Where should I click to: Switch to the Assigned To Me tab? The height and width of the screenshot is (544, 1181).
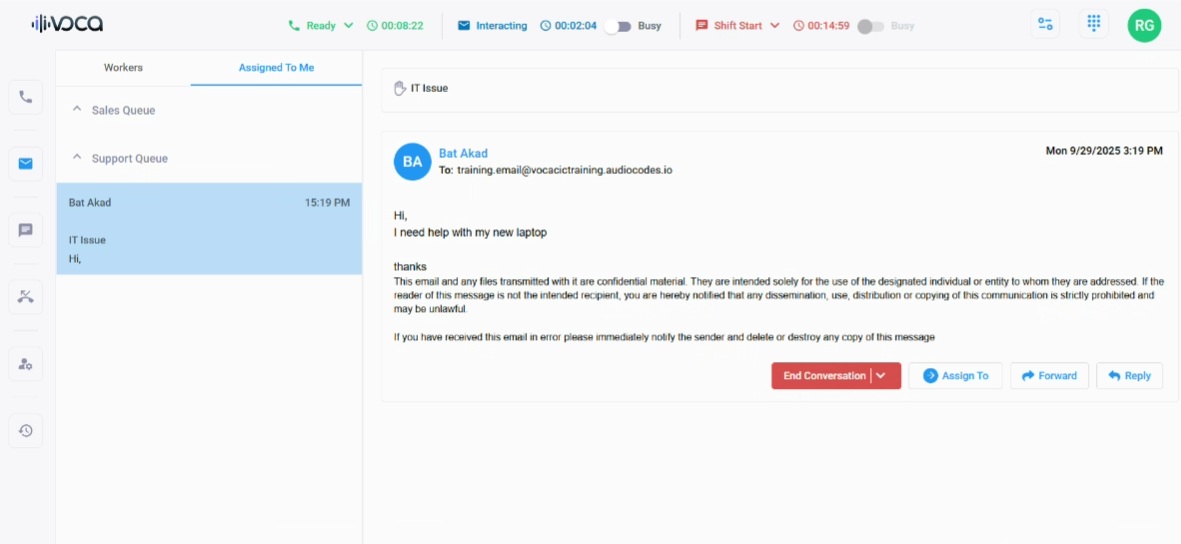276,68
